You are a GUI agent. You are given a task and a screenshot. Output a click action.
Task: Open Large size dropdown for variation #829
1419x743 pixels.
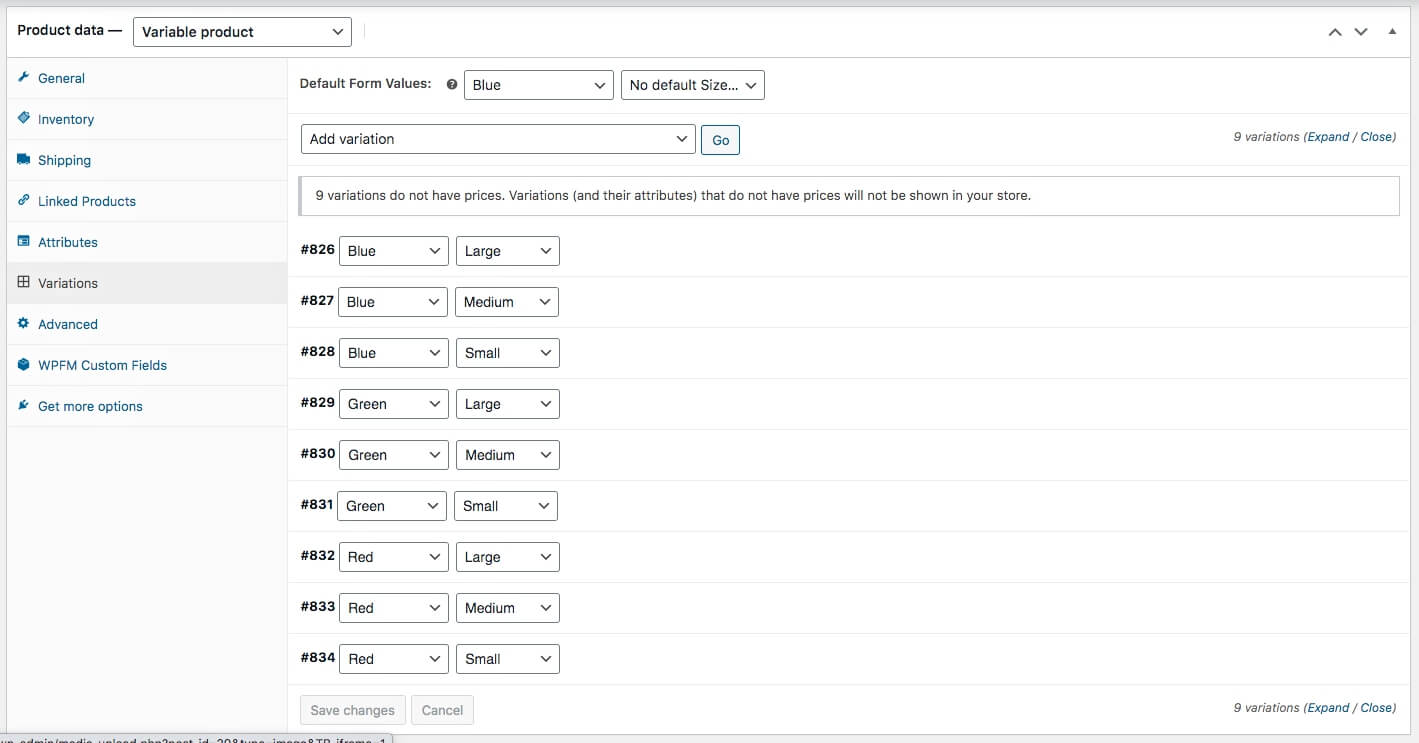click(508, 404)
